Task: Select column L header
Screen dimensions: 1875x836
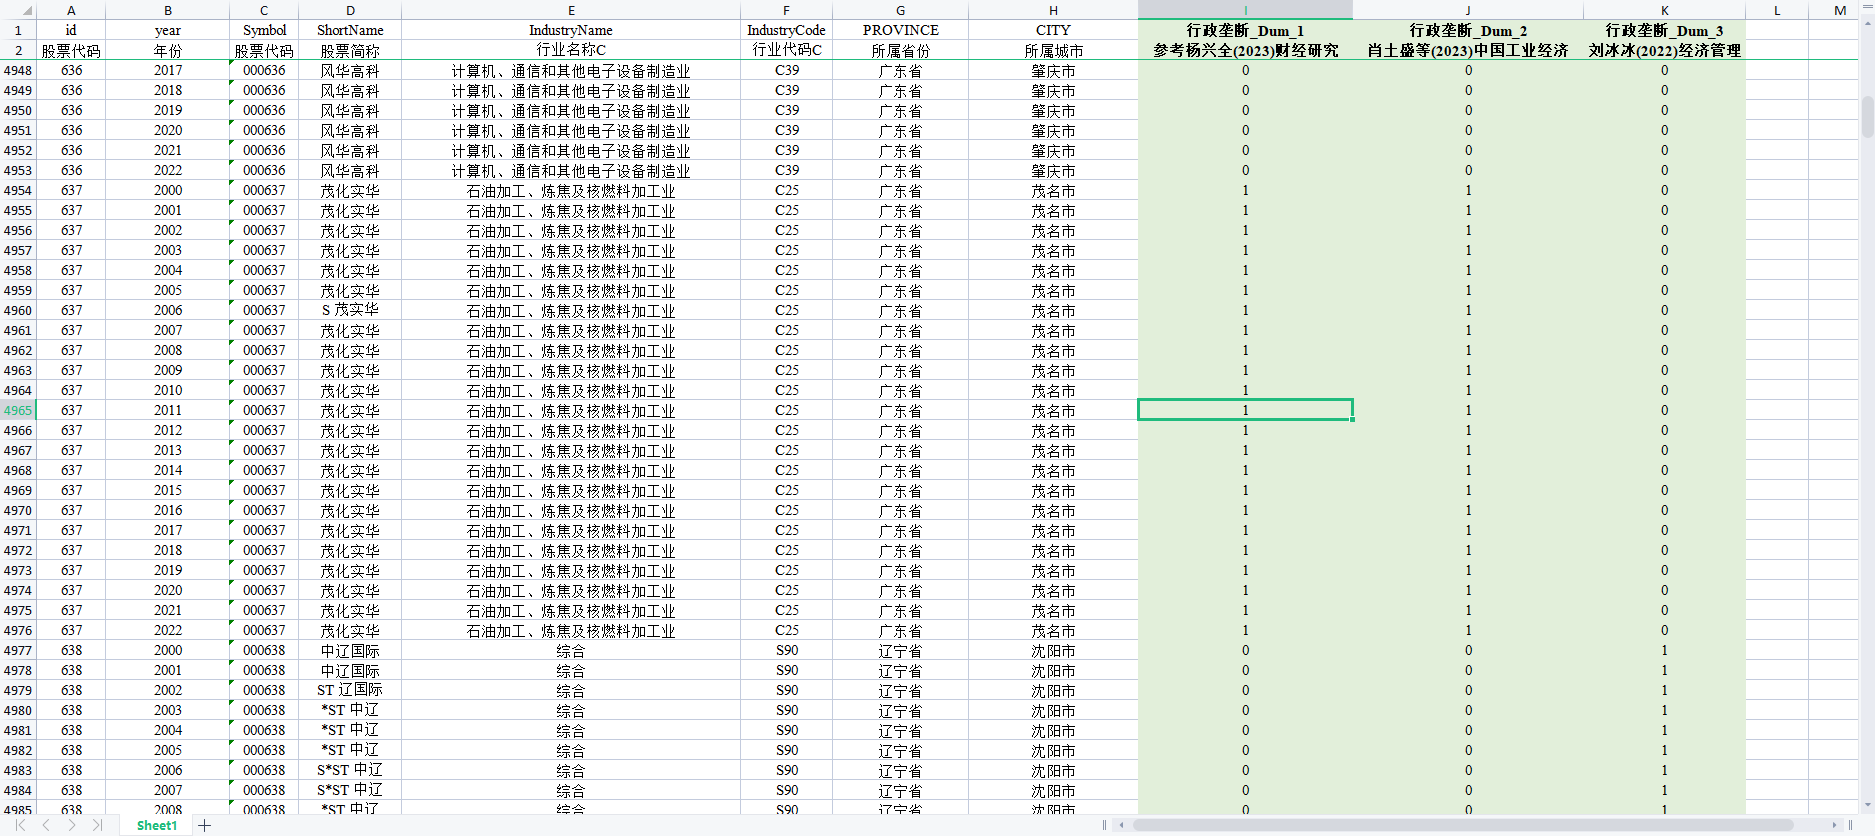Action: coord(1777,10)
